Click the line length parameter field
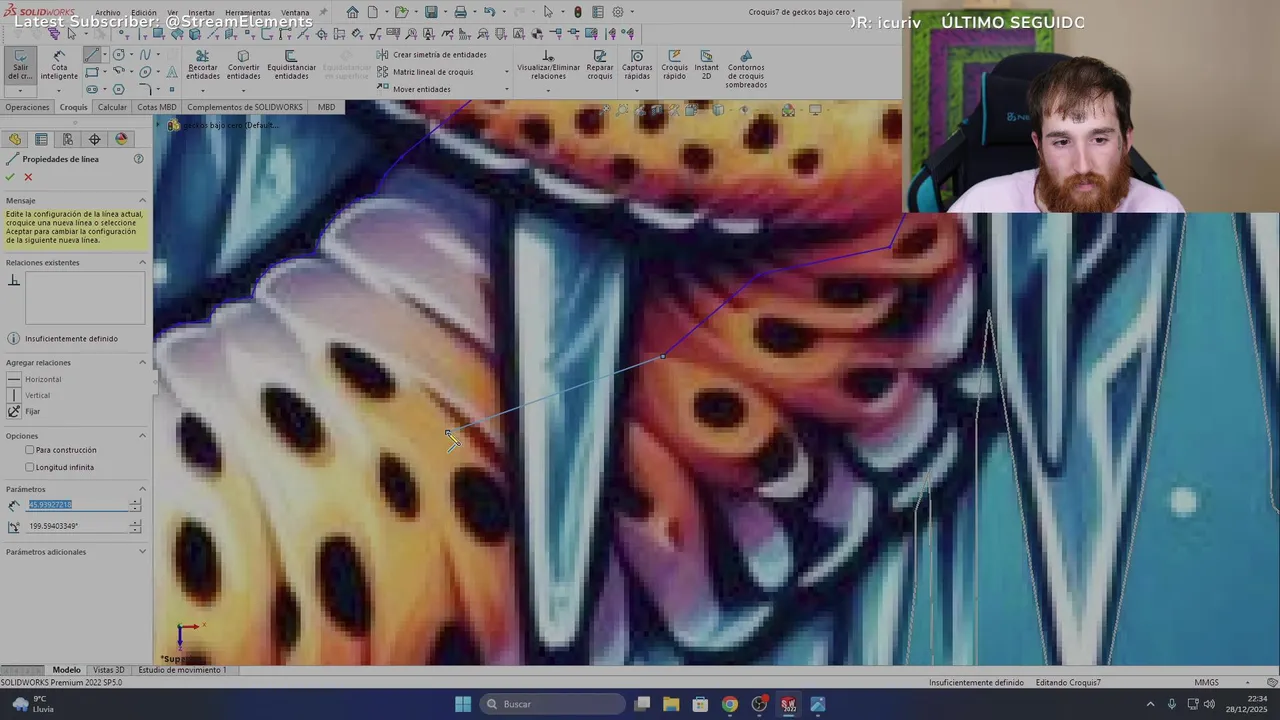The width and height of the screenshot is (1280, 720). (78, 505)
